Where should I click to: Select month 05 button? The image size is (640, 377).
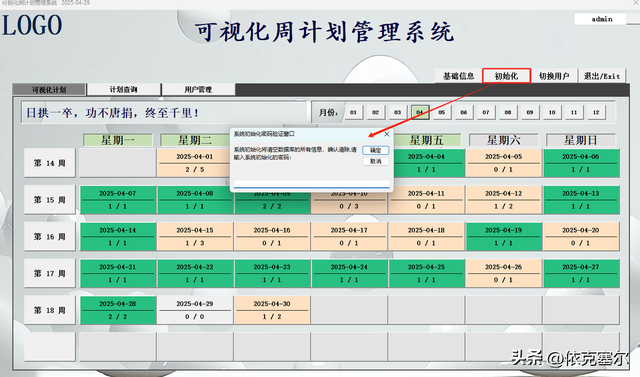[442, 112]
